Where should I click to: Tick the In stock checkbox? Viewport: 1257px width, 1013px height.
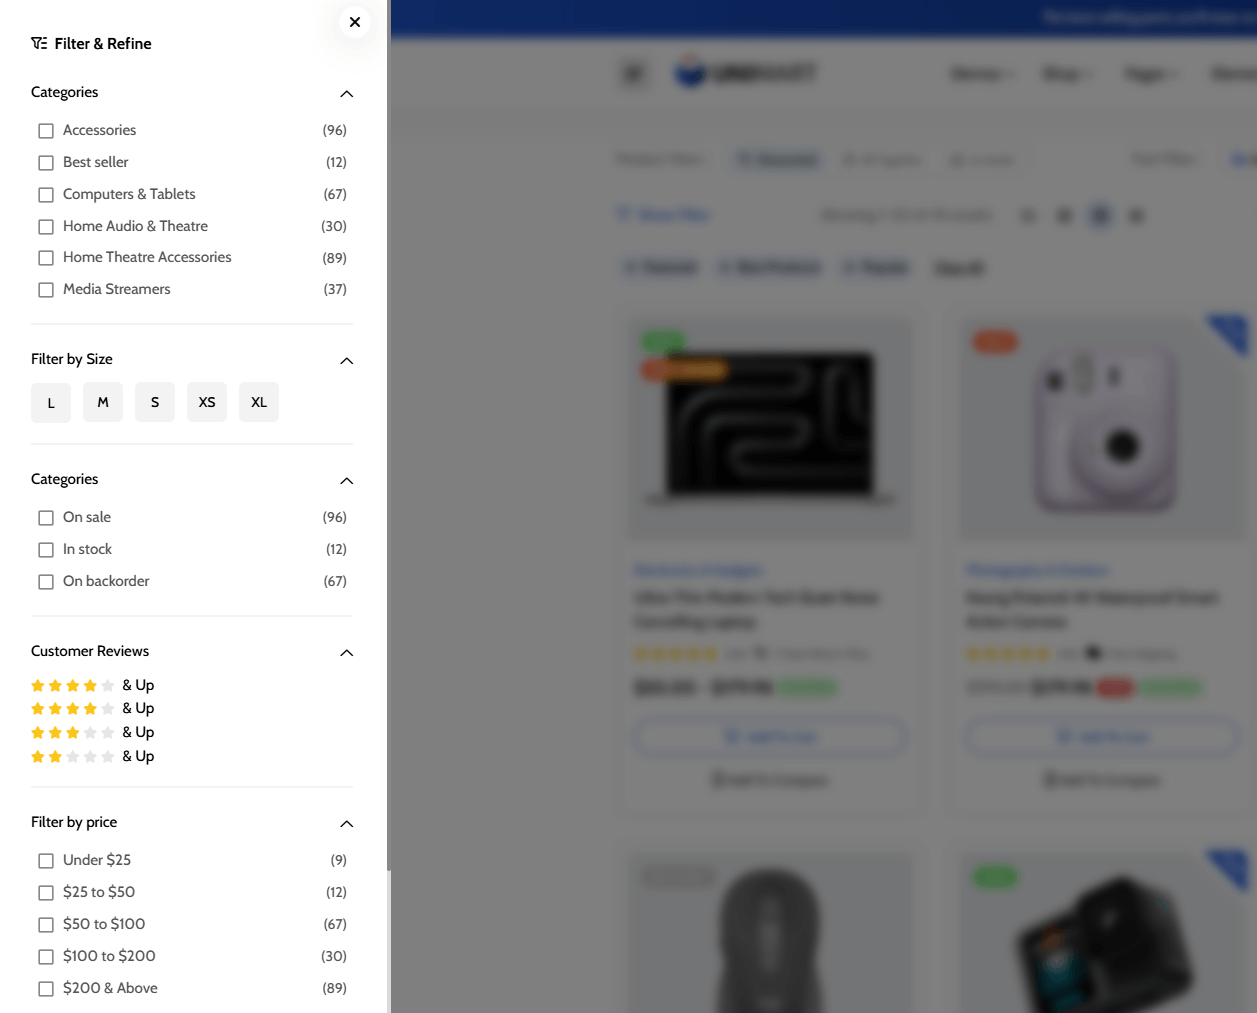pos(46,550)
